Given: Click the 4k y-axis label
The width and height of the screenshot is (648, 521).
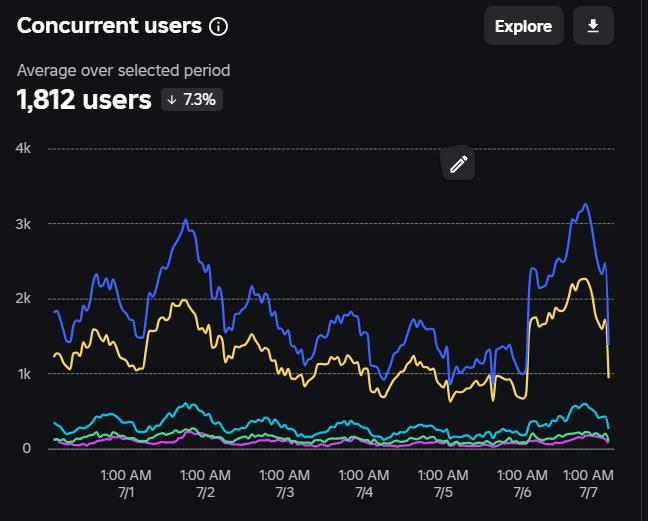Looking at the screenshot, I should coord(25,148).
